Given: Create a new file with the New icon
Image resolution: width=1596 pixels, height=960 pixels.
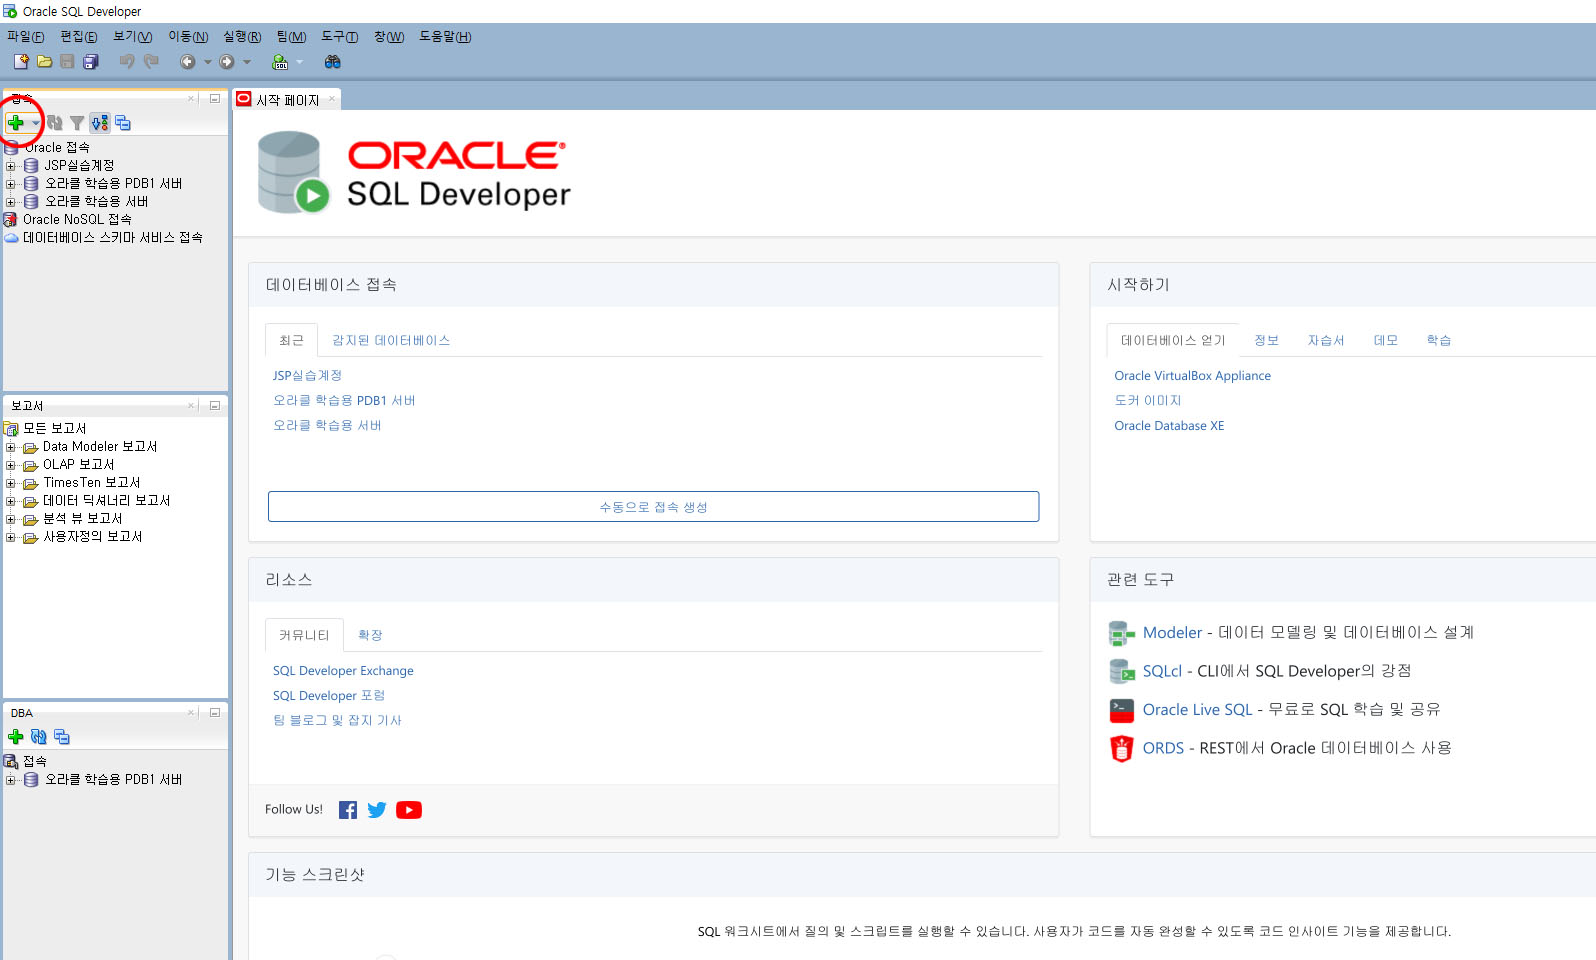Looking at the screenshot, I should pyautogui.click(x=21, y=62).
